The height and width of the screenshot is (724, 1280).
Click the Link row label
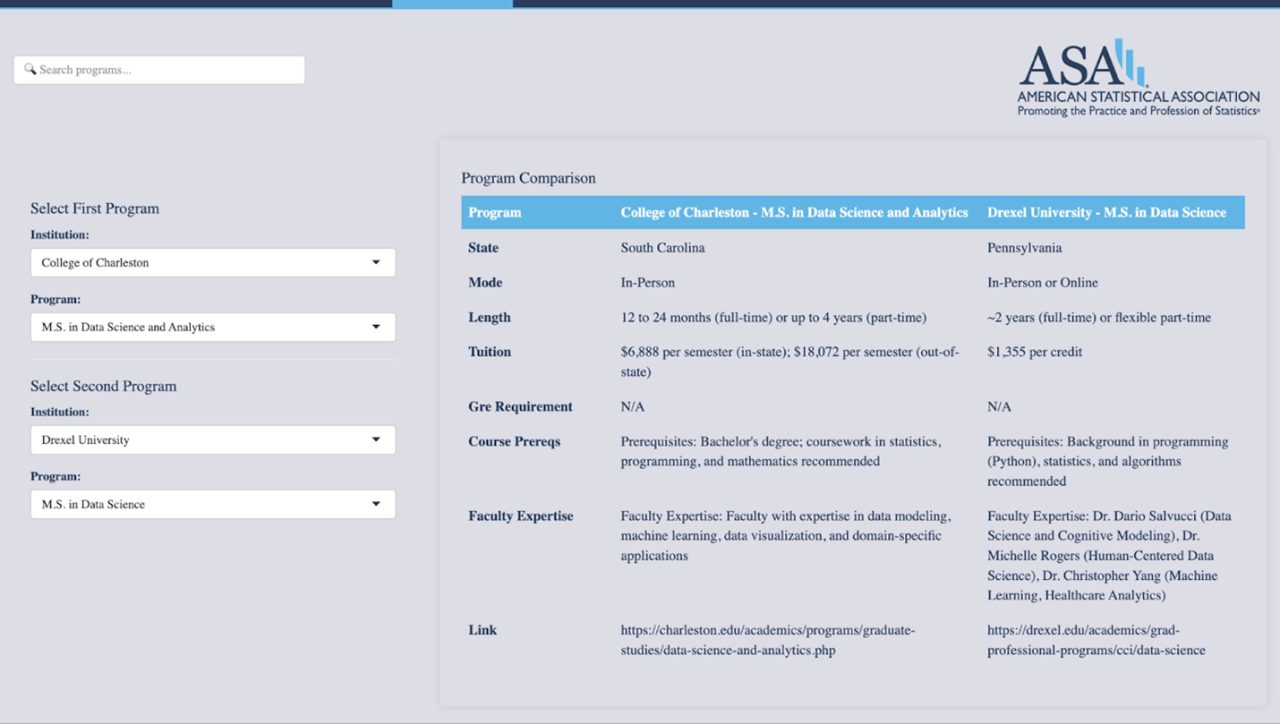[482, 630]
